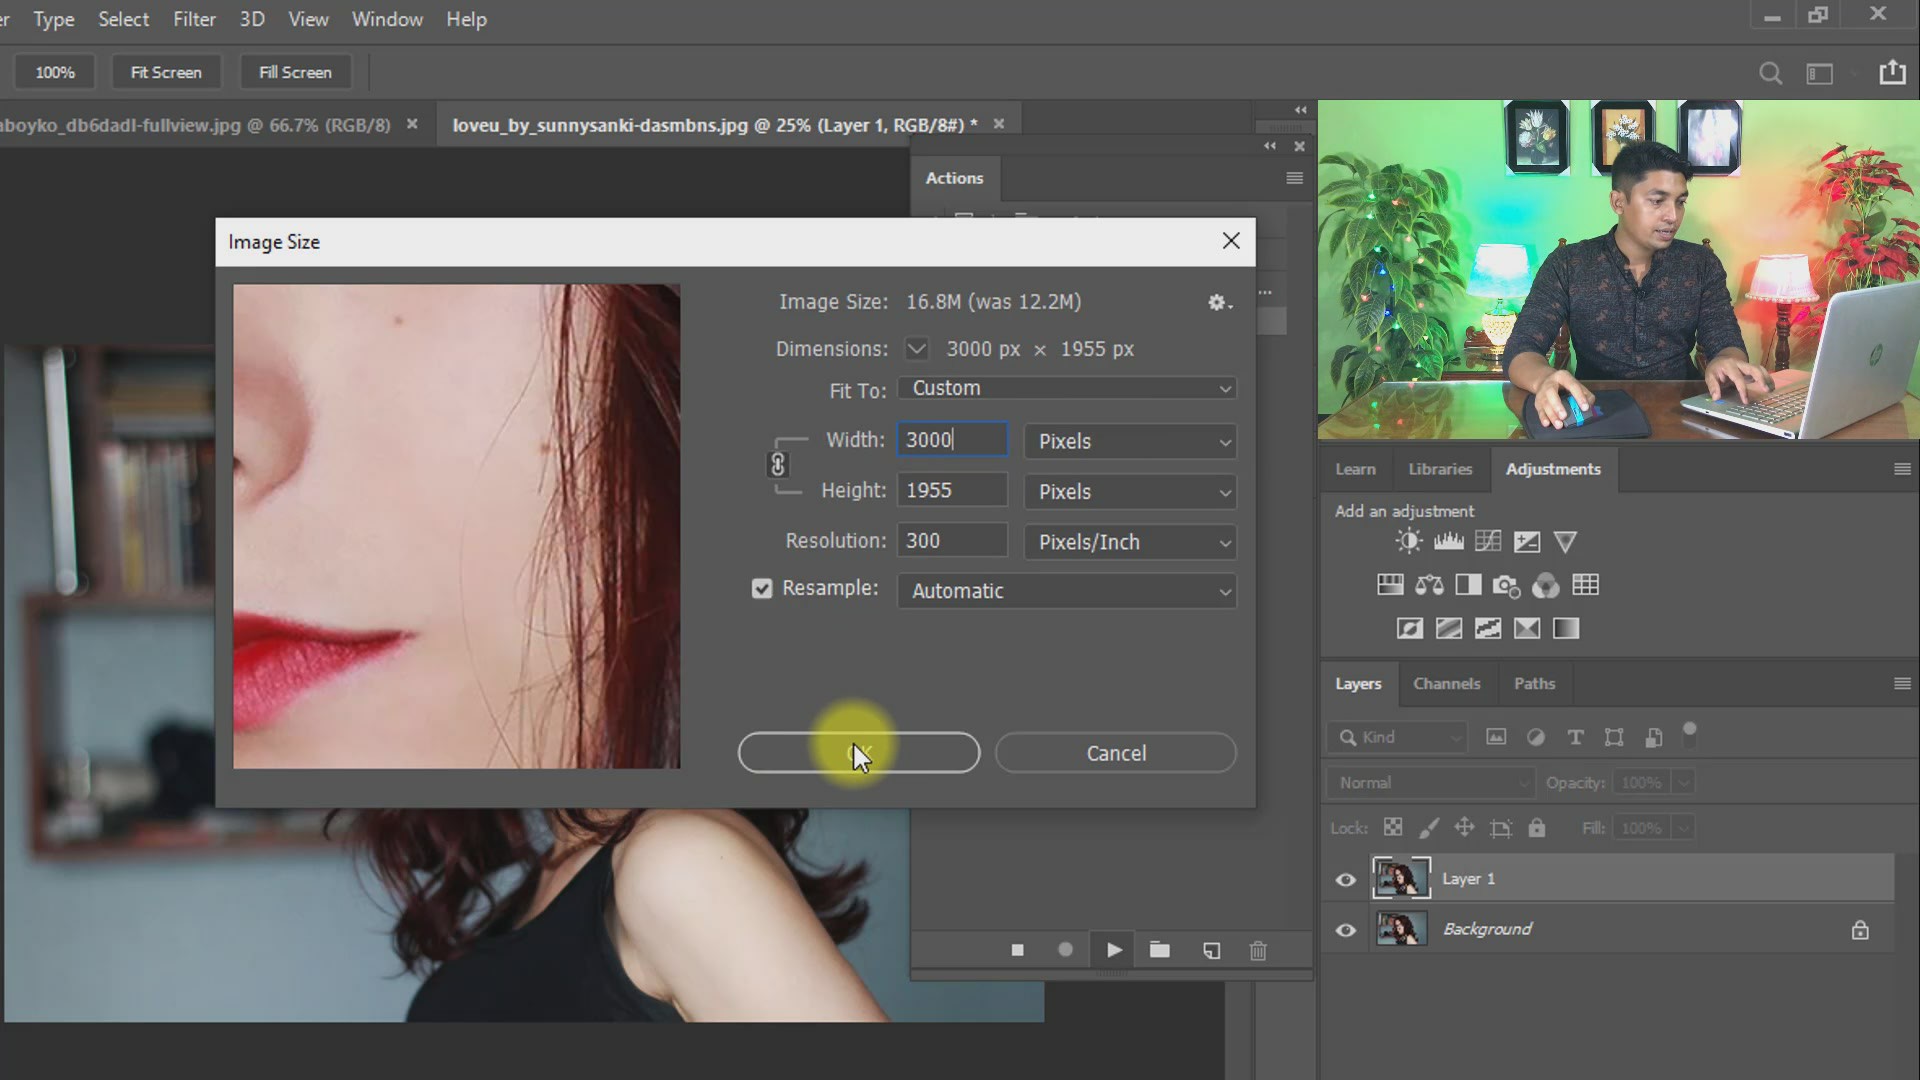The width and height of the screenshot is (1920, 1080).
Task: Hide the Background layer eye icon
Action: coord(1346,930)
